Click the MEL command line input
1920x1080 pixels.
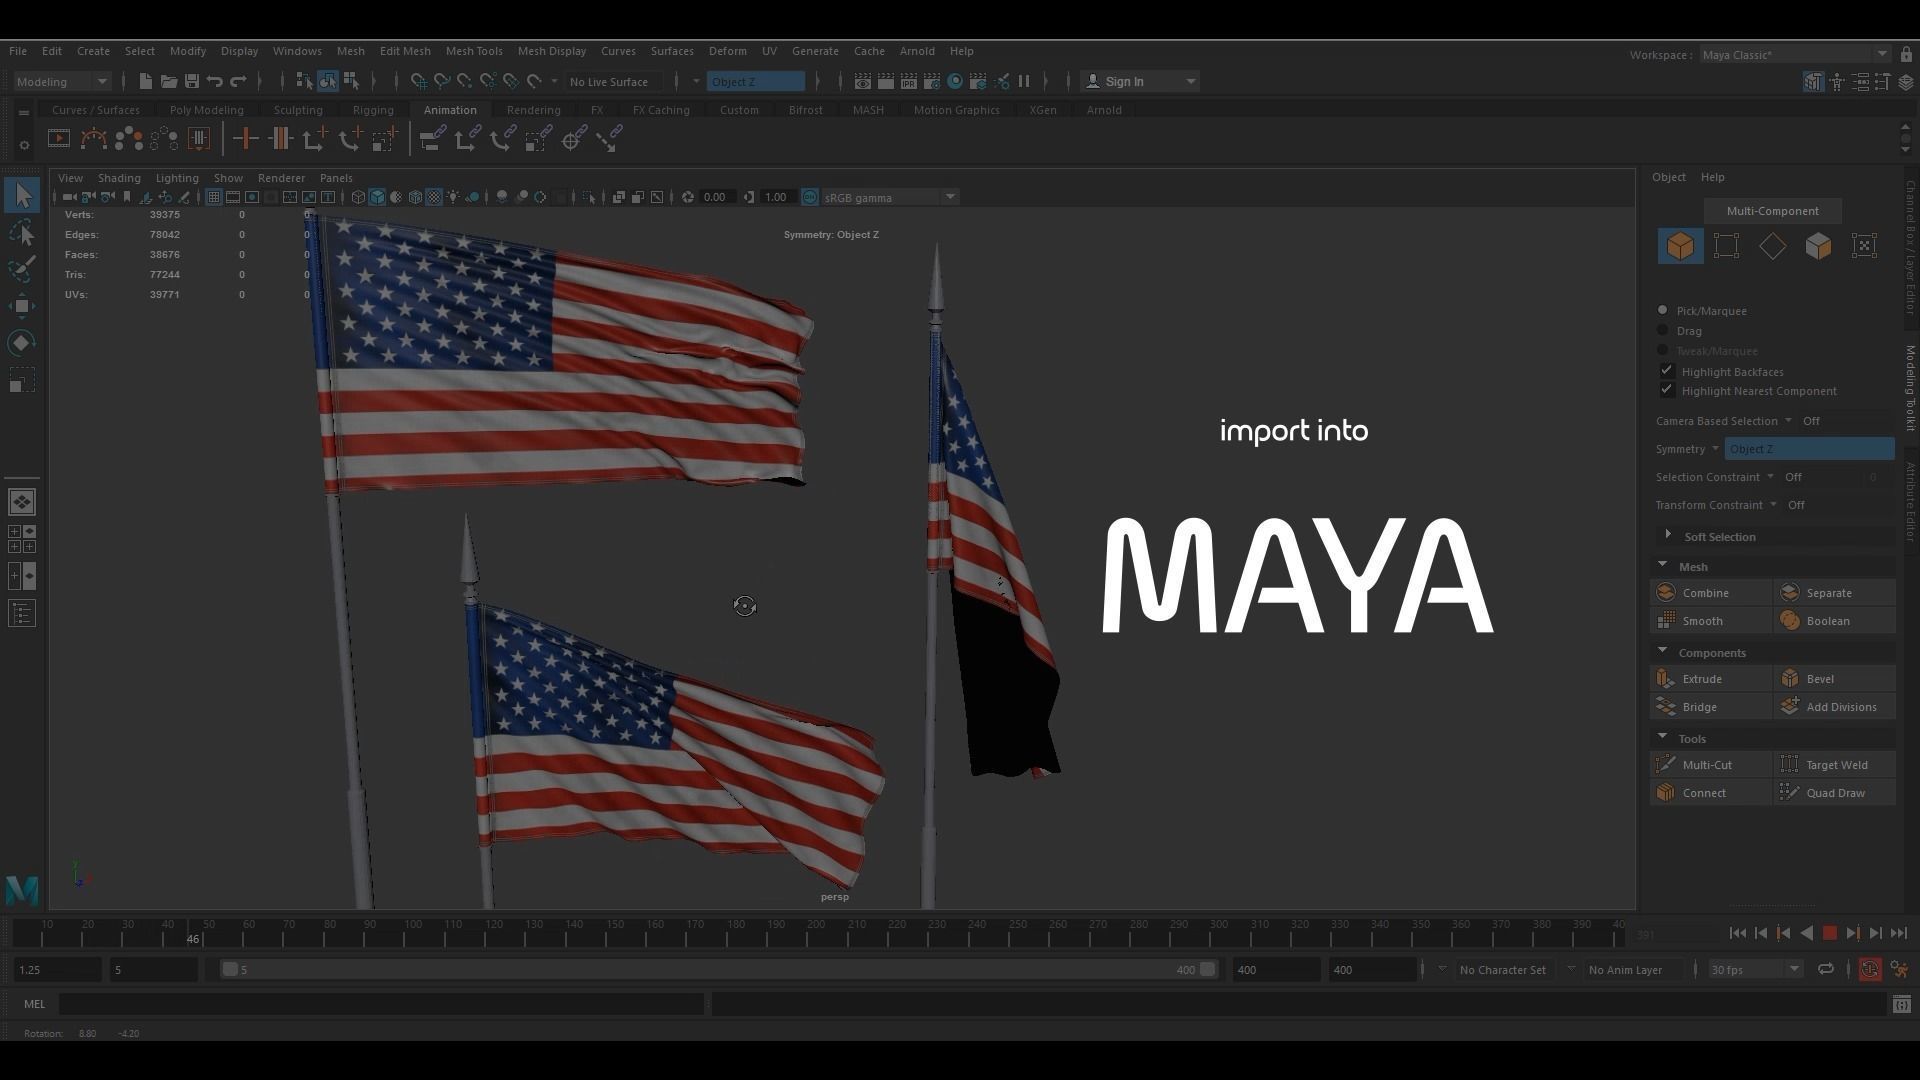[381, 1004]
